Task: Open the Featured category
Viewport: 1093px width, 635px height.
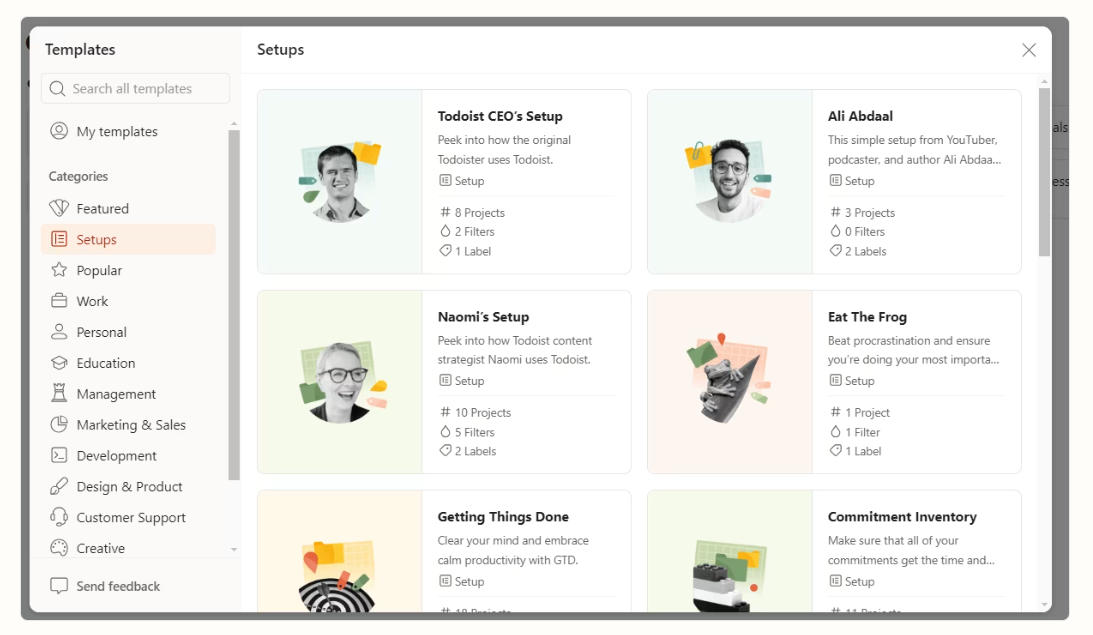Action: (128, 208)
